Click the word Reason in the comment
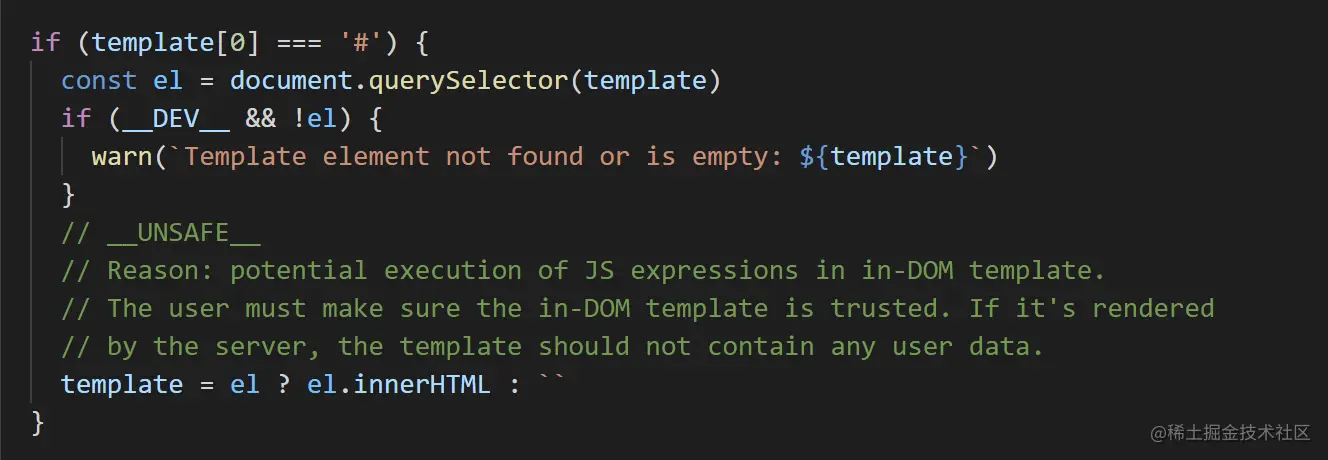The width and height of the screenshot is (1328, 460). tap(153, 270)
